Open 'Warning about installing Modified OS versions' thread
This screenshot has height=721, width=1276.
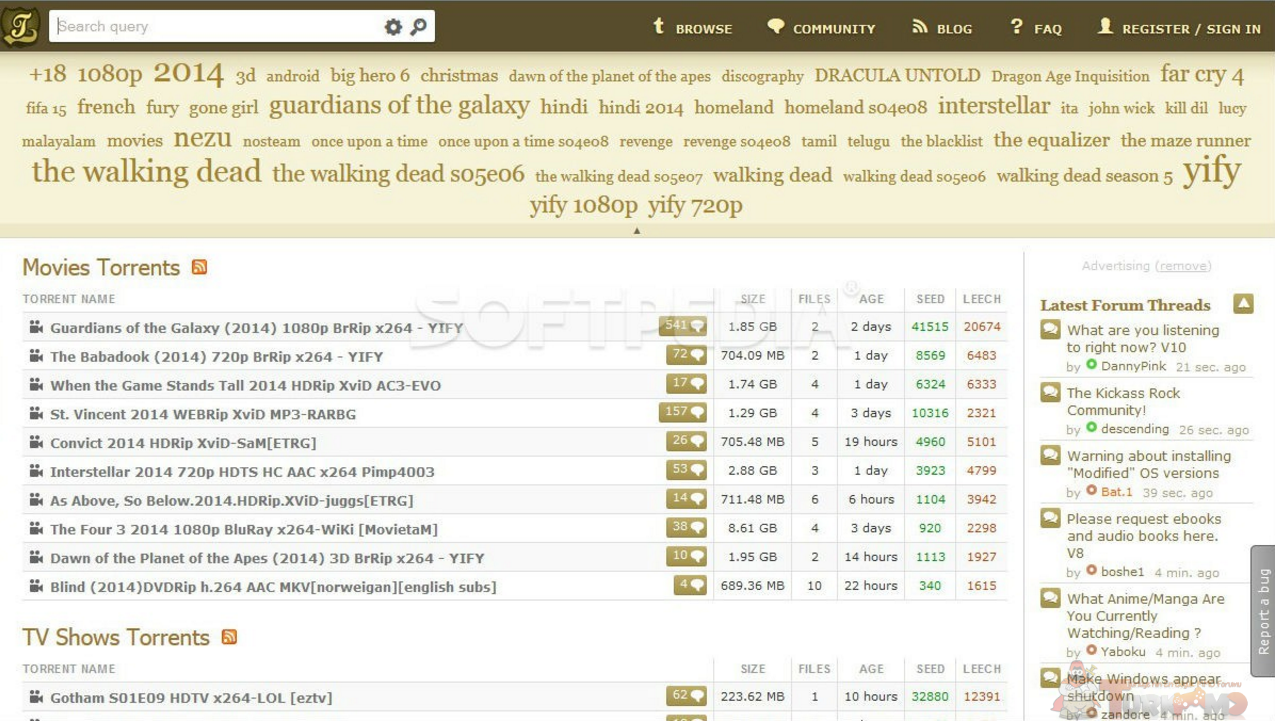pos(1149,464)
